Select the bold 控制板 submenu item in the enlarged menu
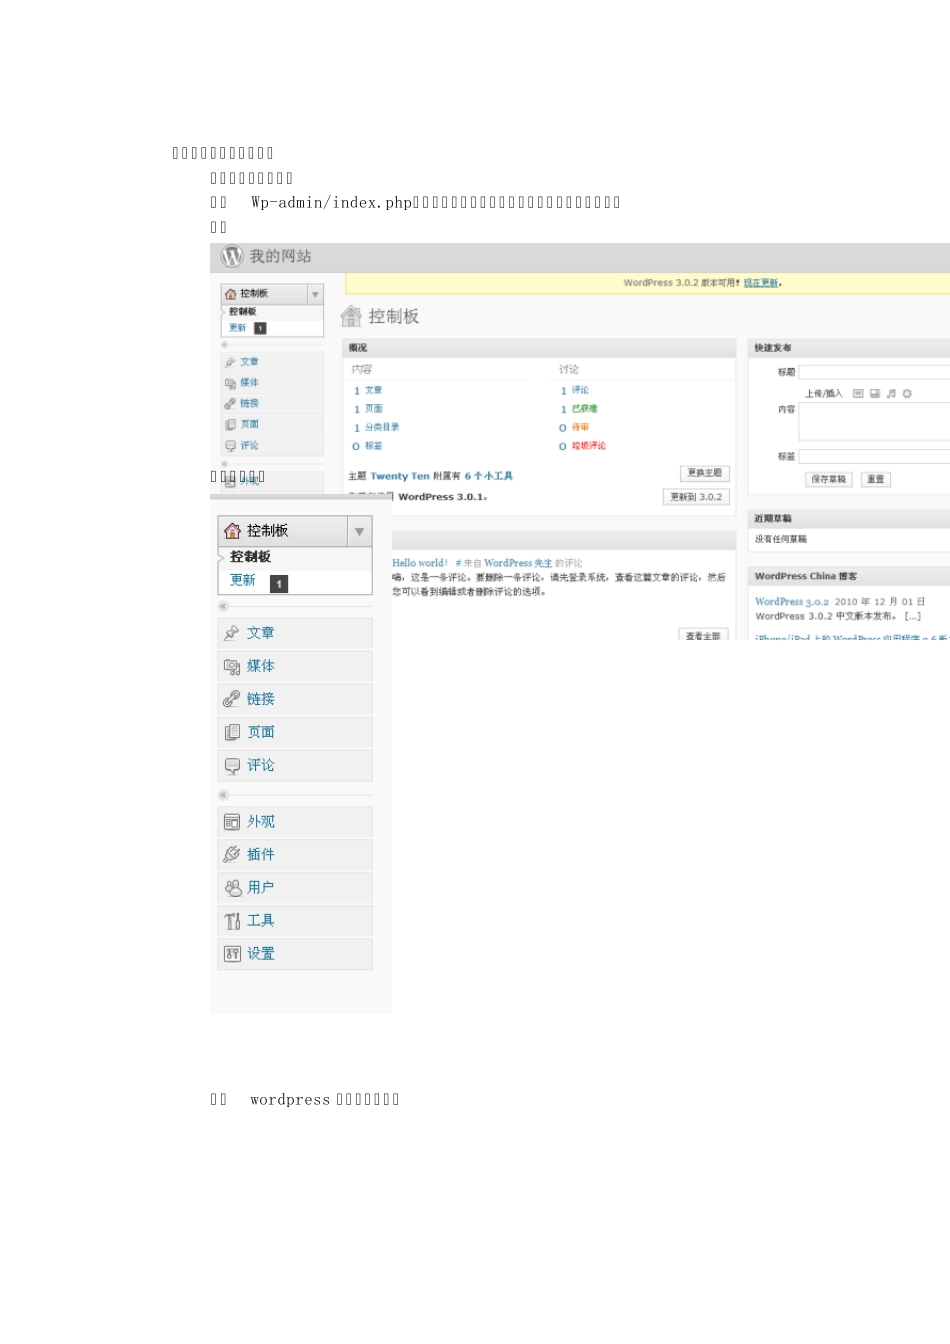The height and width of the screenshot is (1344, 950). pyautogui.click(x=251, y=557)
